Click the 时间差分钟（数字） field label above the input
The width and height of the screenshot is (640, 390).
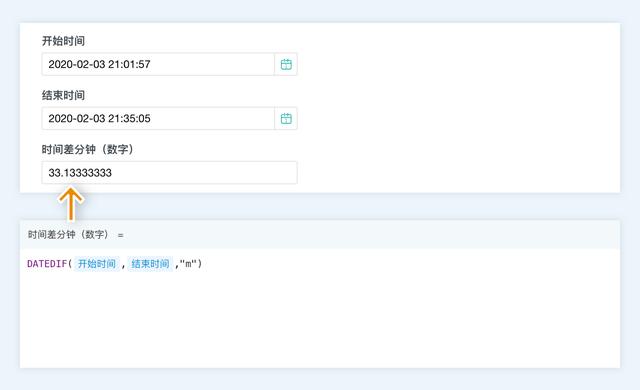[x=87, y=149]
